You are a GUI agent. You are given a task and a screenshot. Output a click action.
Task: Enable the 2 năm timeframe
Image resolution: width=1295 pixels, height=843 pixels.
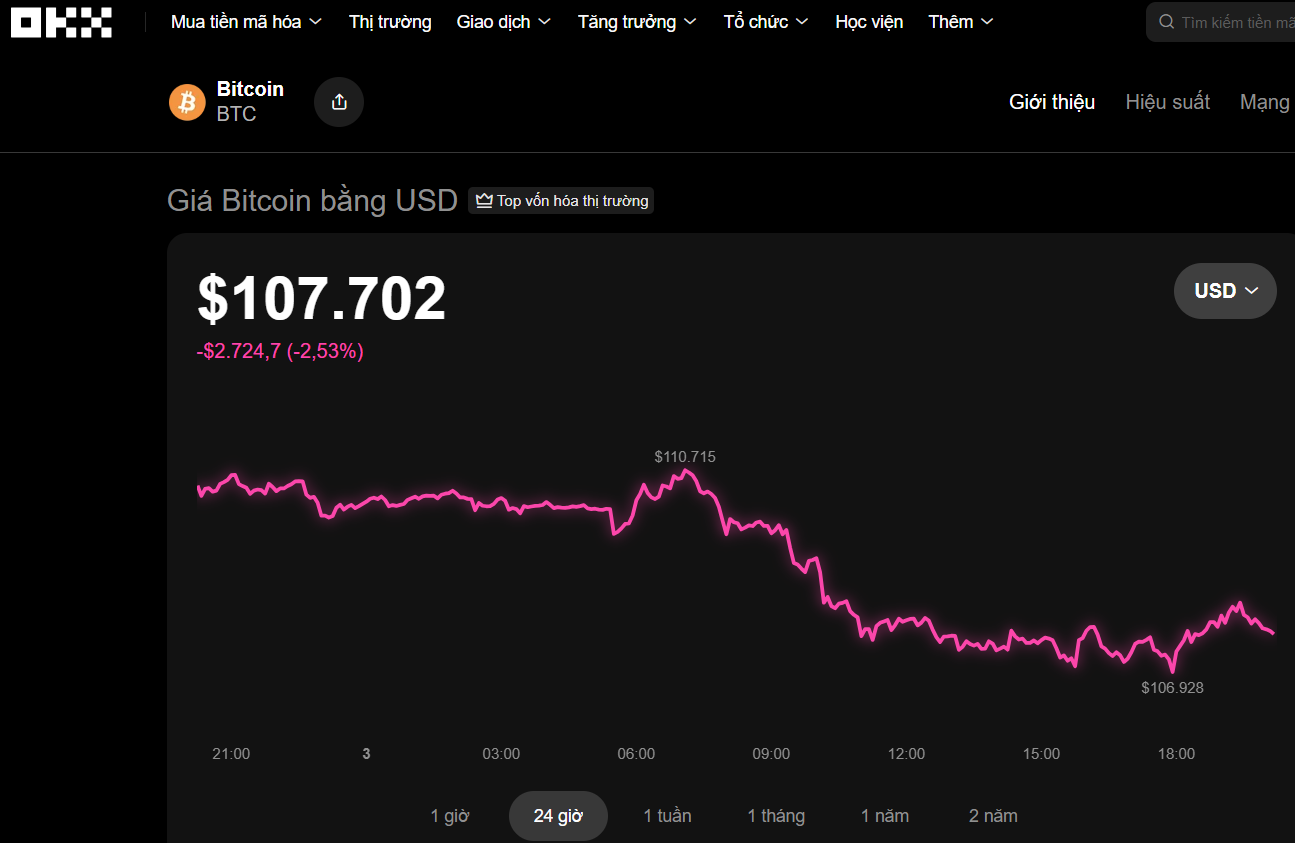point(993,815)
